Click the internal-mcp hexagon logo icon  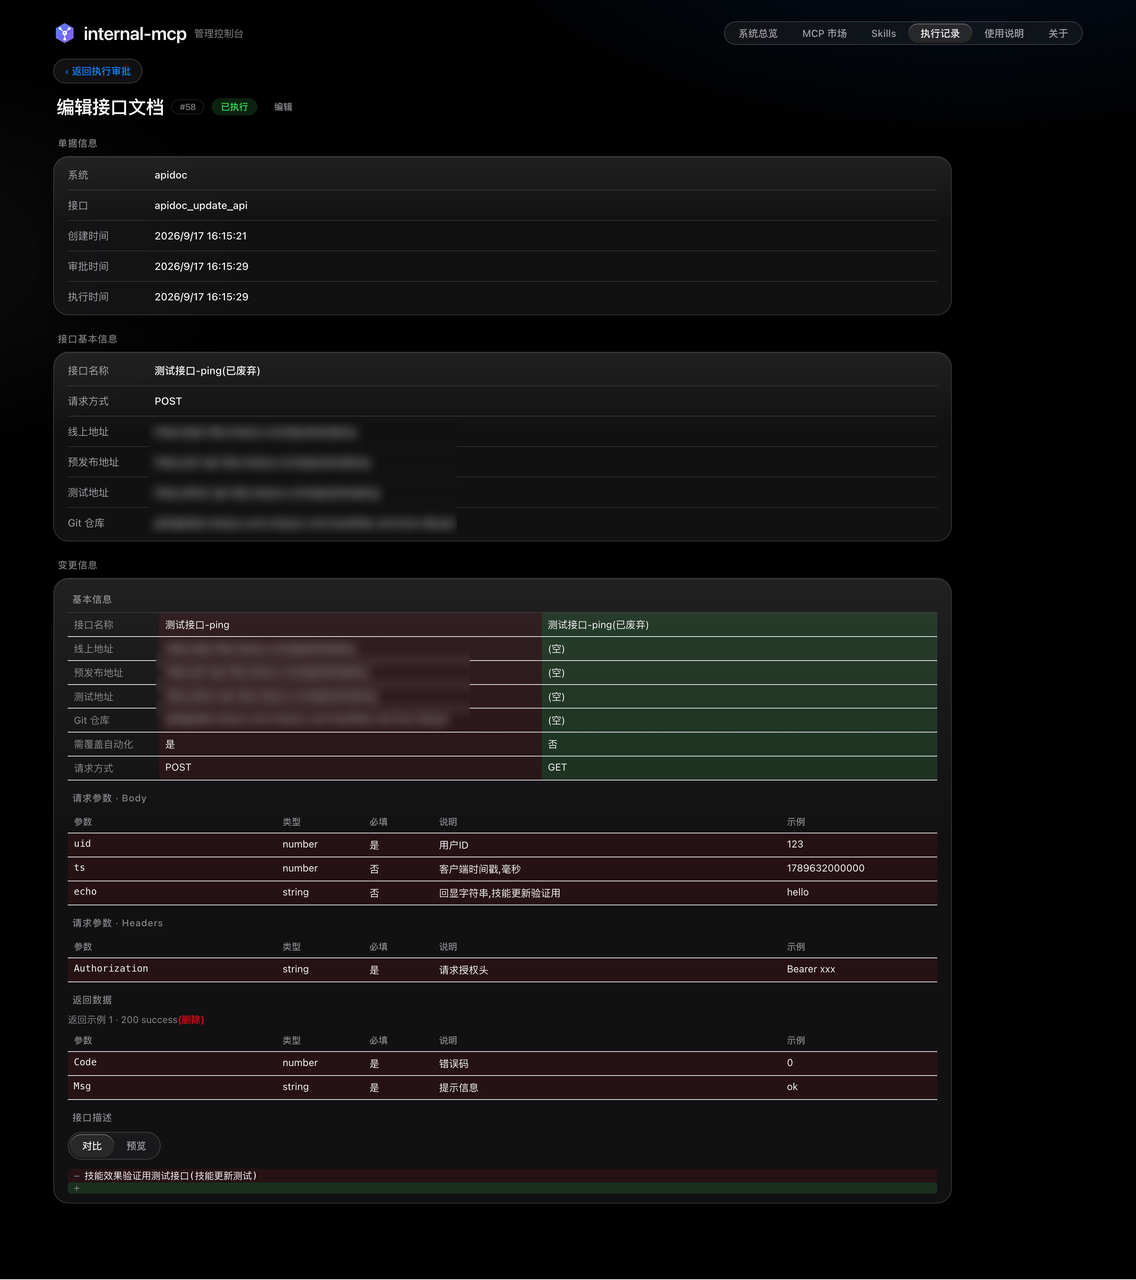65,33
